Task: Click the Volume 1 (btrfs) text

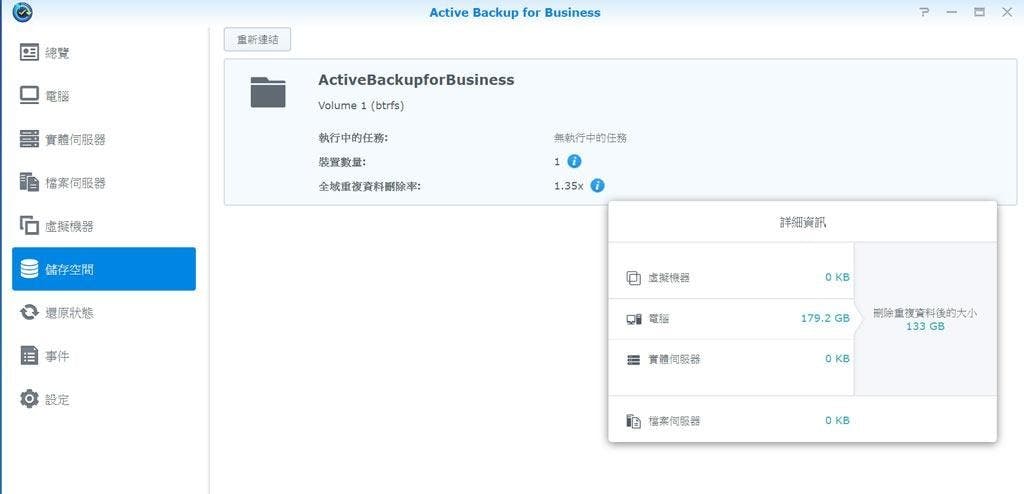Action: (361, 105)
